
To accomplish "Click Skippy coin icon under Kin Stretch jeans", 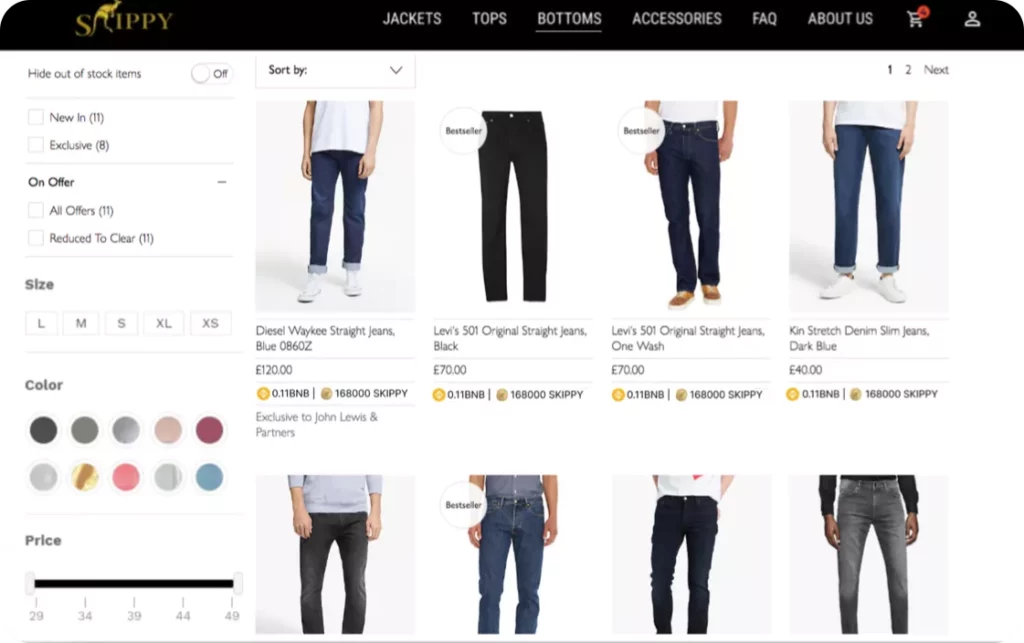I will (856, 394).
